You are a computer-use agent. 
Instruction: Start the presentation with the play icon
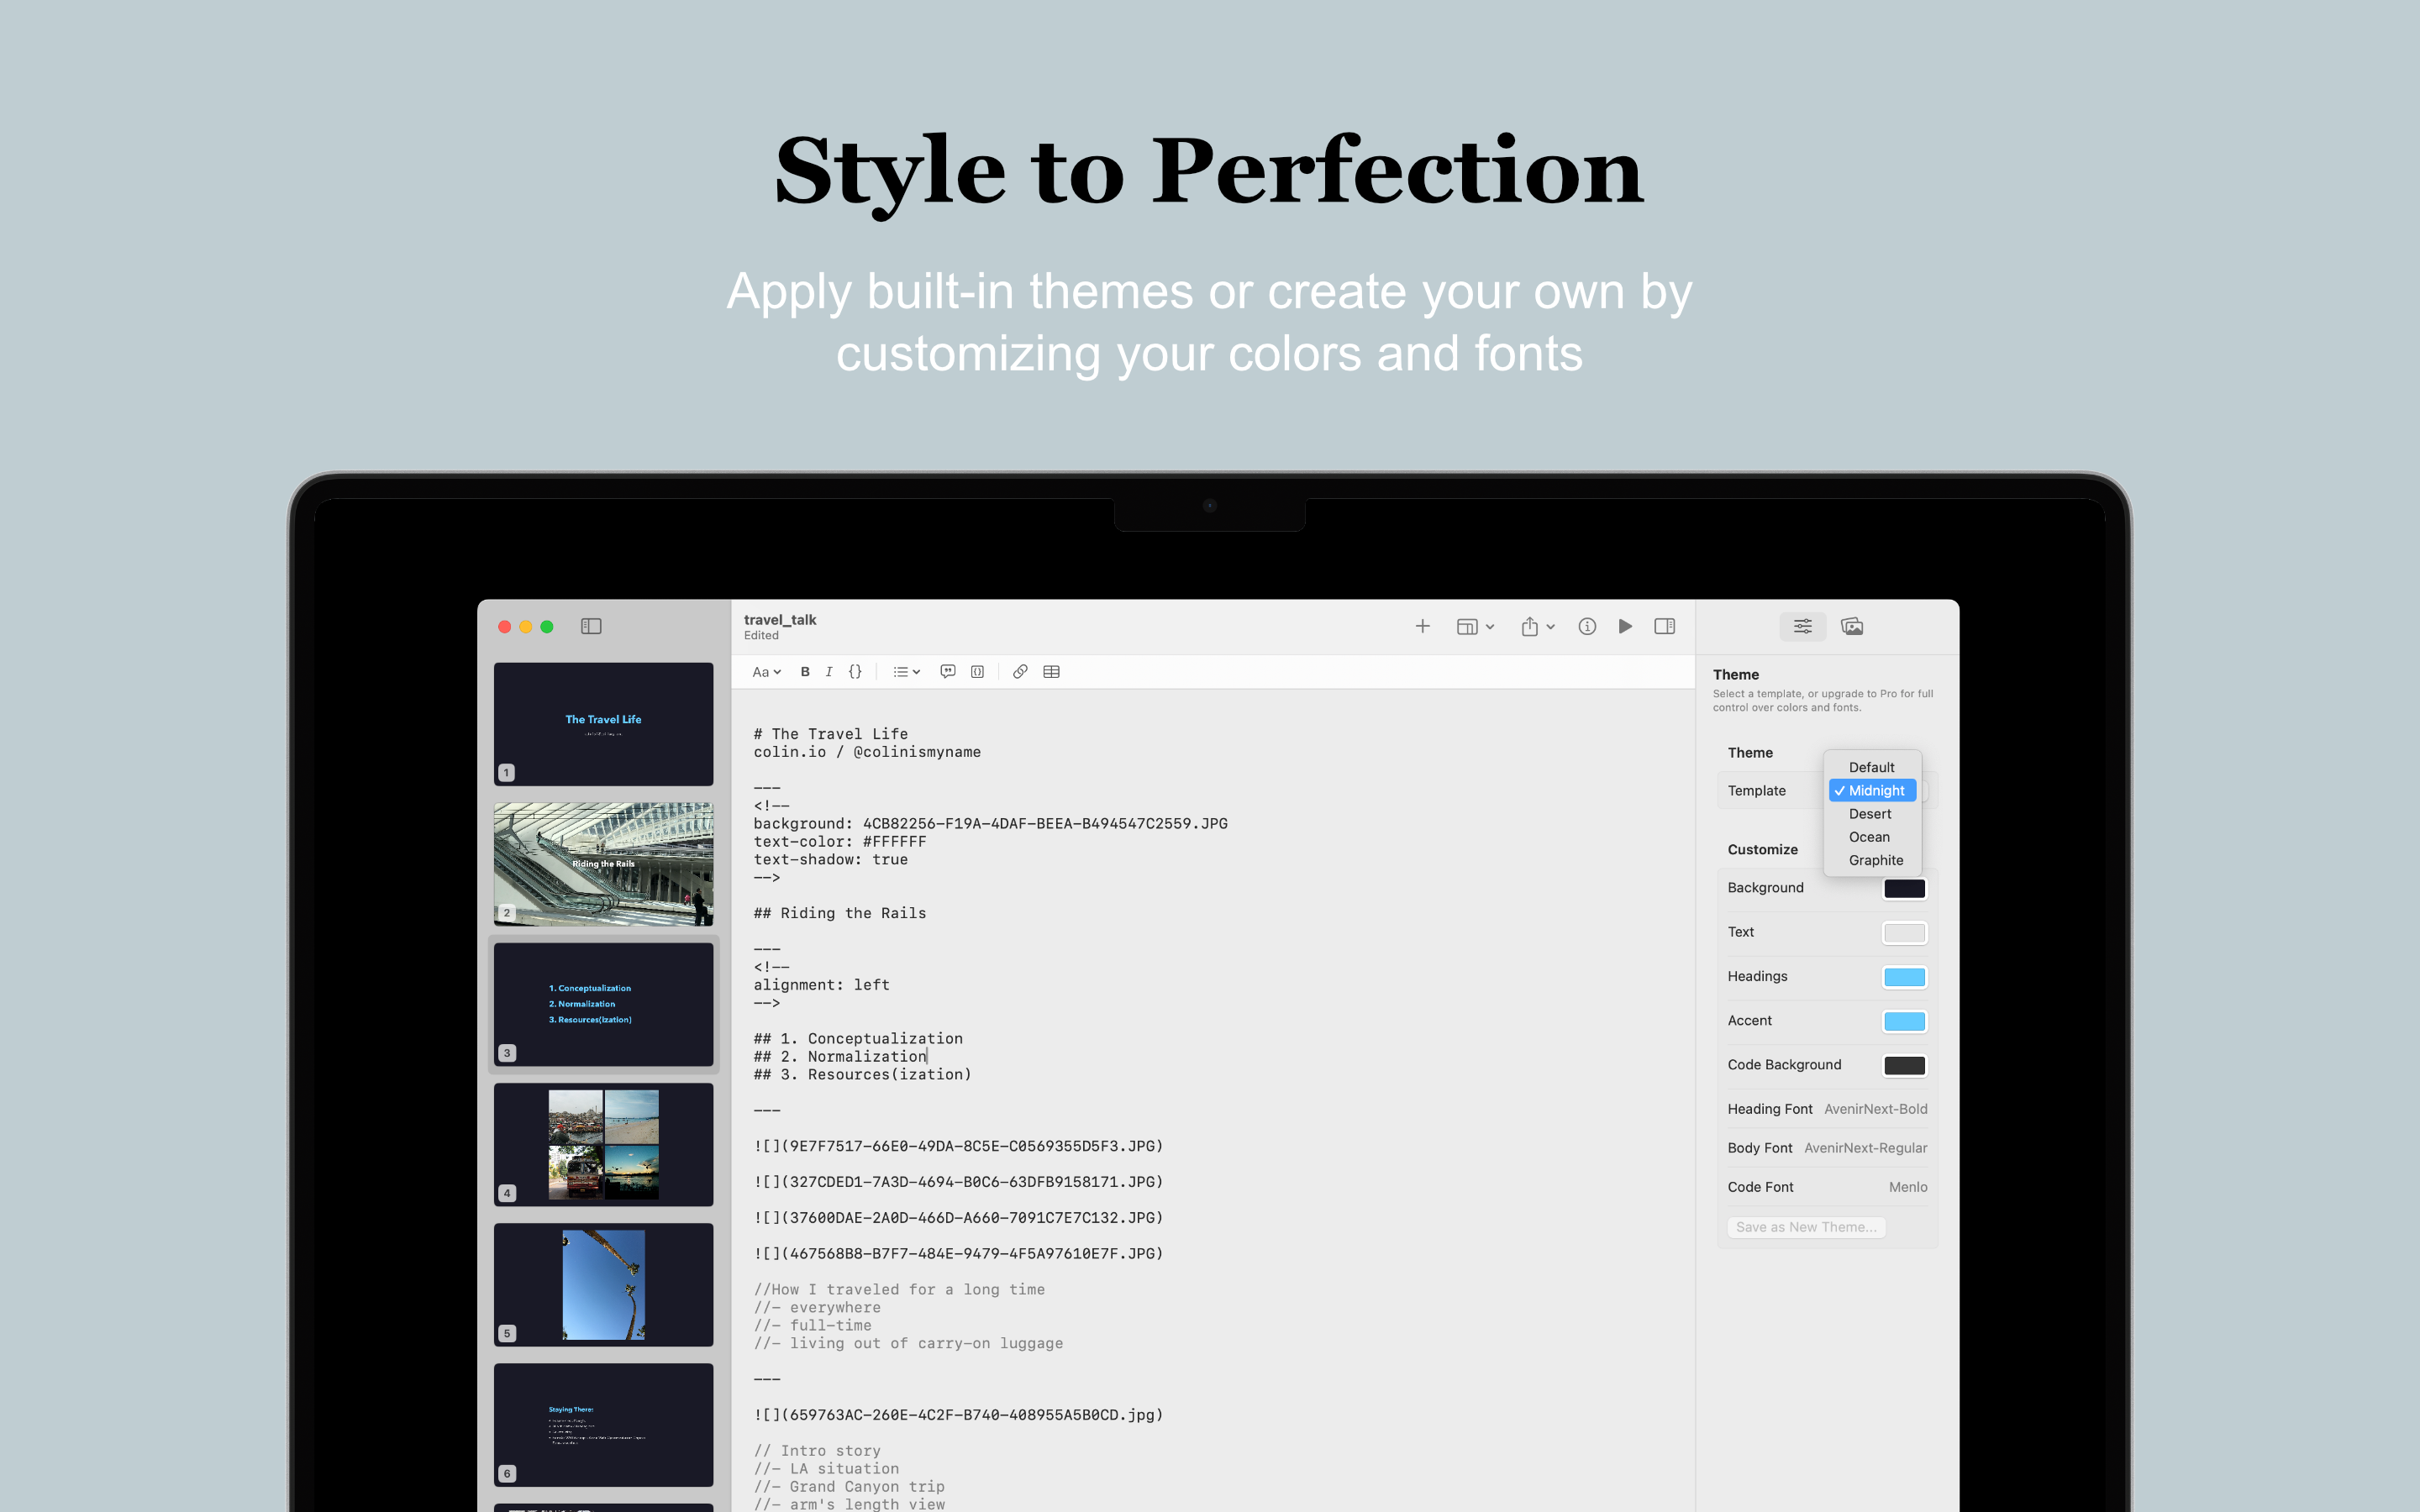point(1626,626)
